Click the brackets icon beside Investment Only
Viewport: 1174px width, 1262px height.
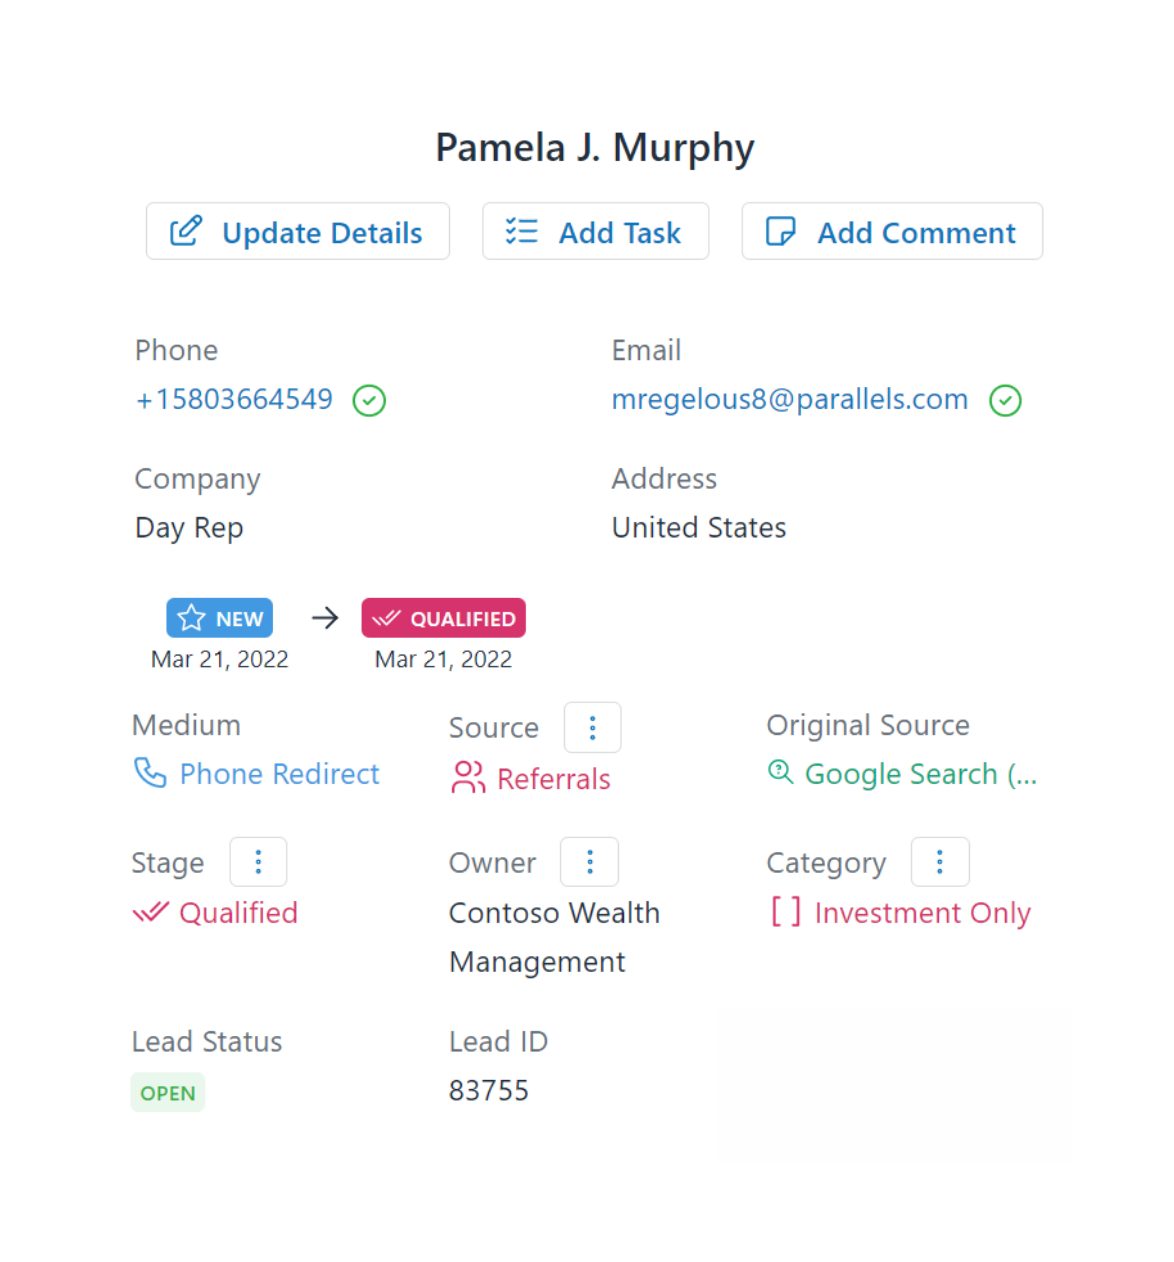(x=785, y=912)
